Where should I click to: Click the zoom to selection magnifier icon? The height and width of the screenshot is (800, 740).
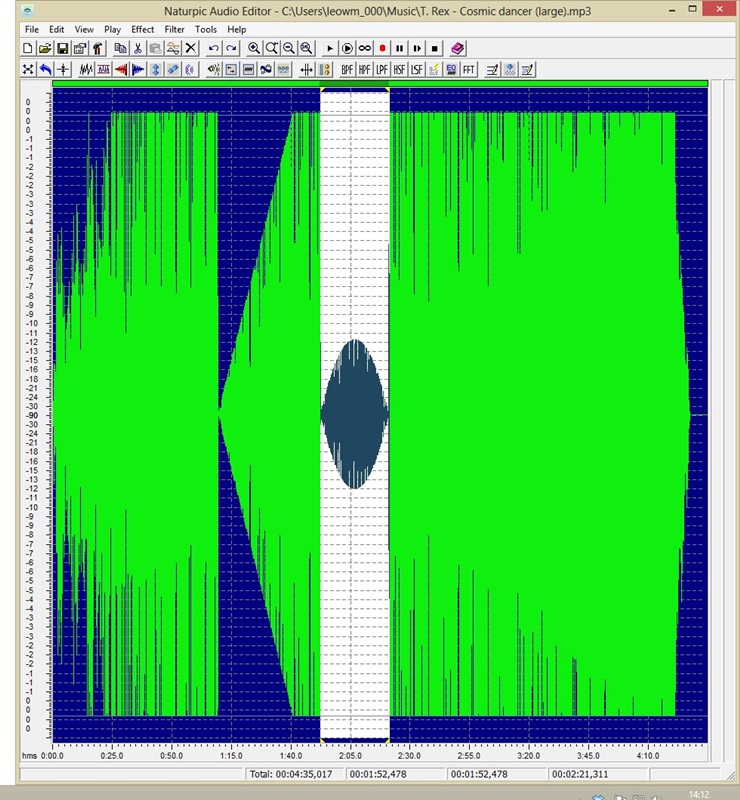click(272, 48)
